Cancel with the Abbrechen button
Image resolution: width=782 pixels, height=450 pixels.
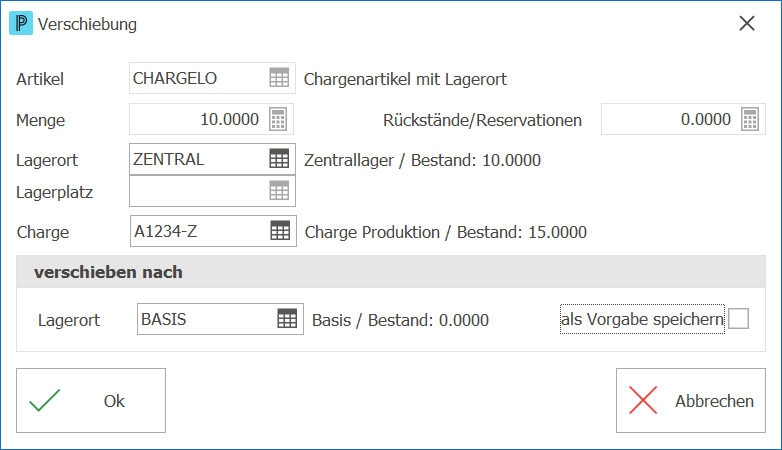pos(691,401)
